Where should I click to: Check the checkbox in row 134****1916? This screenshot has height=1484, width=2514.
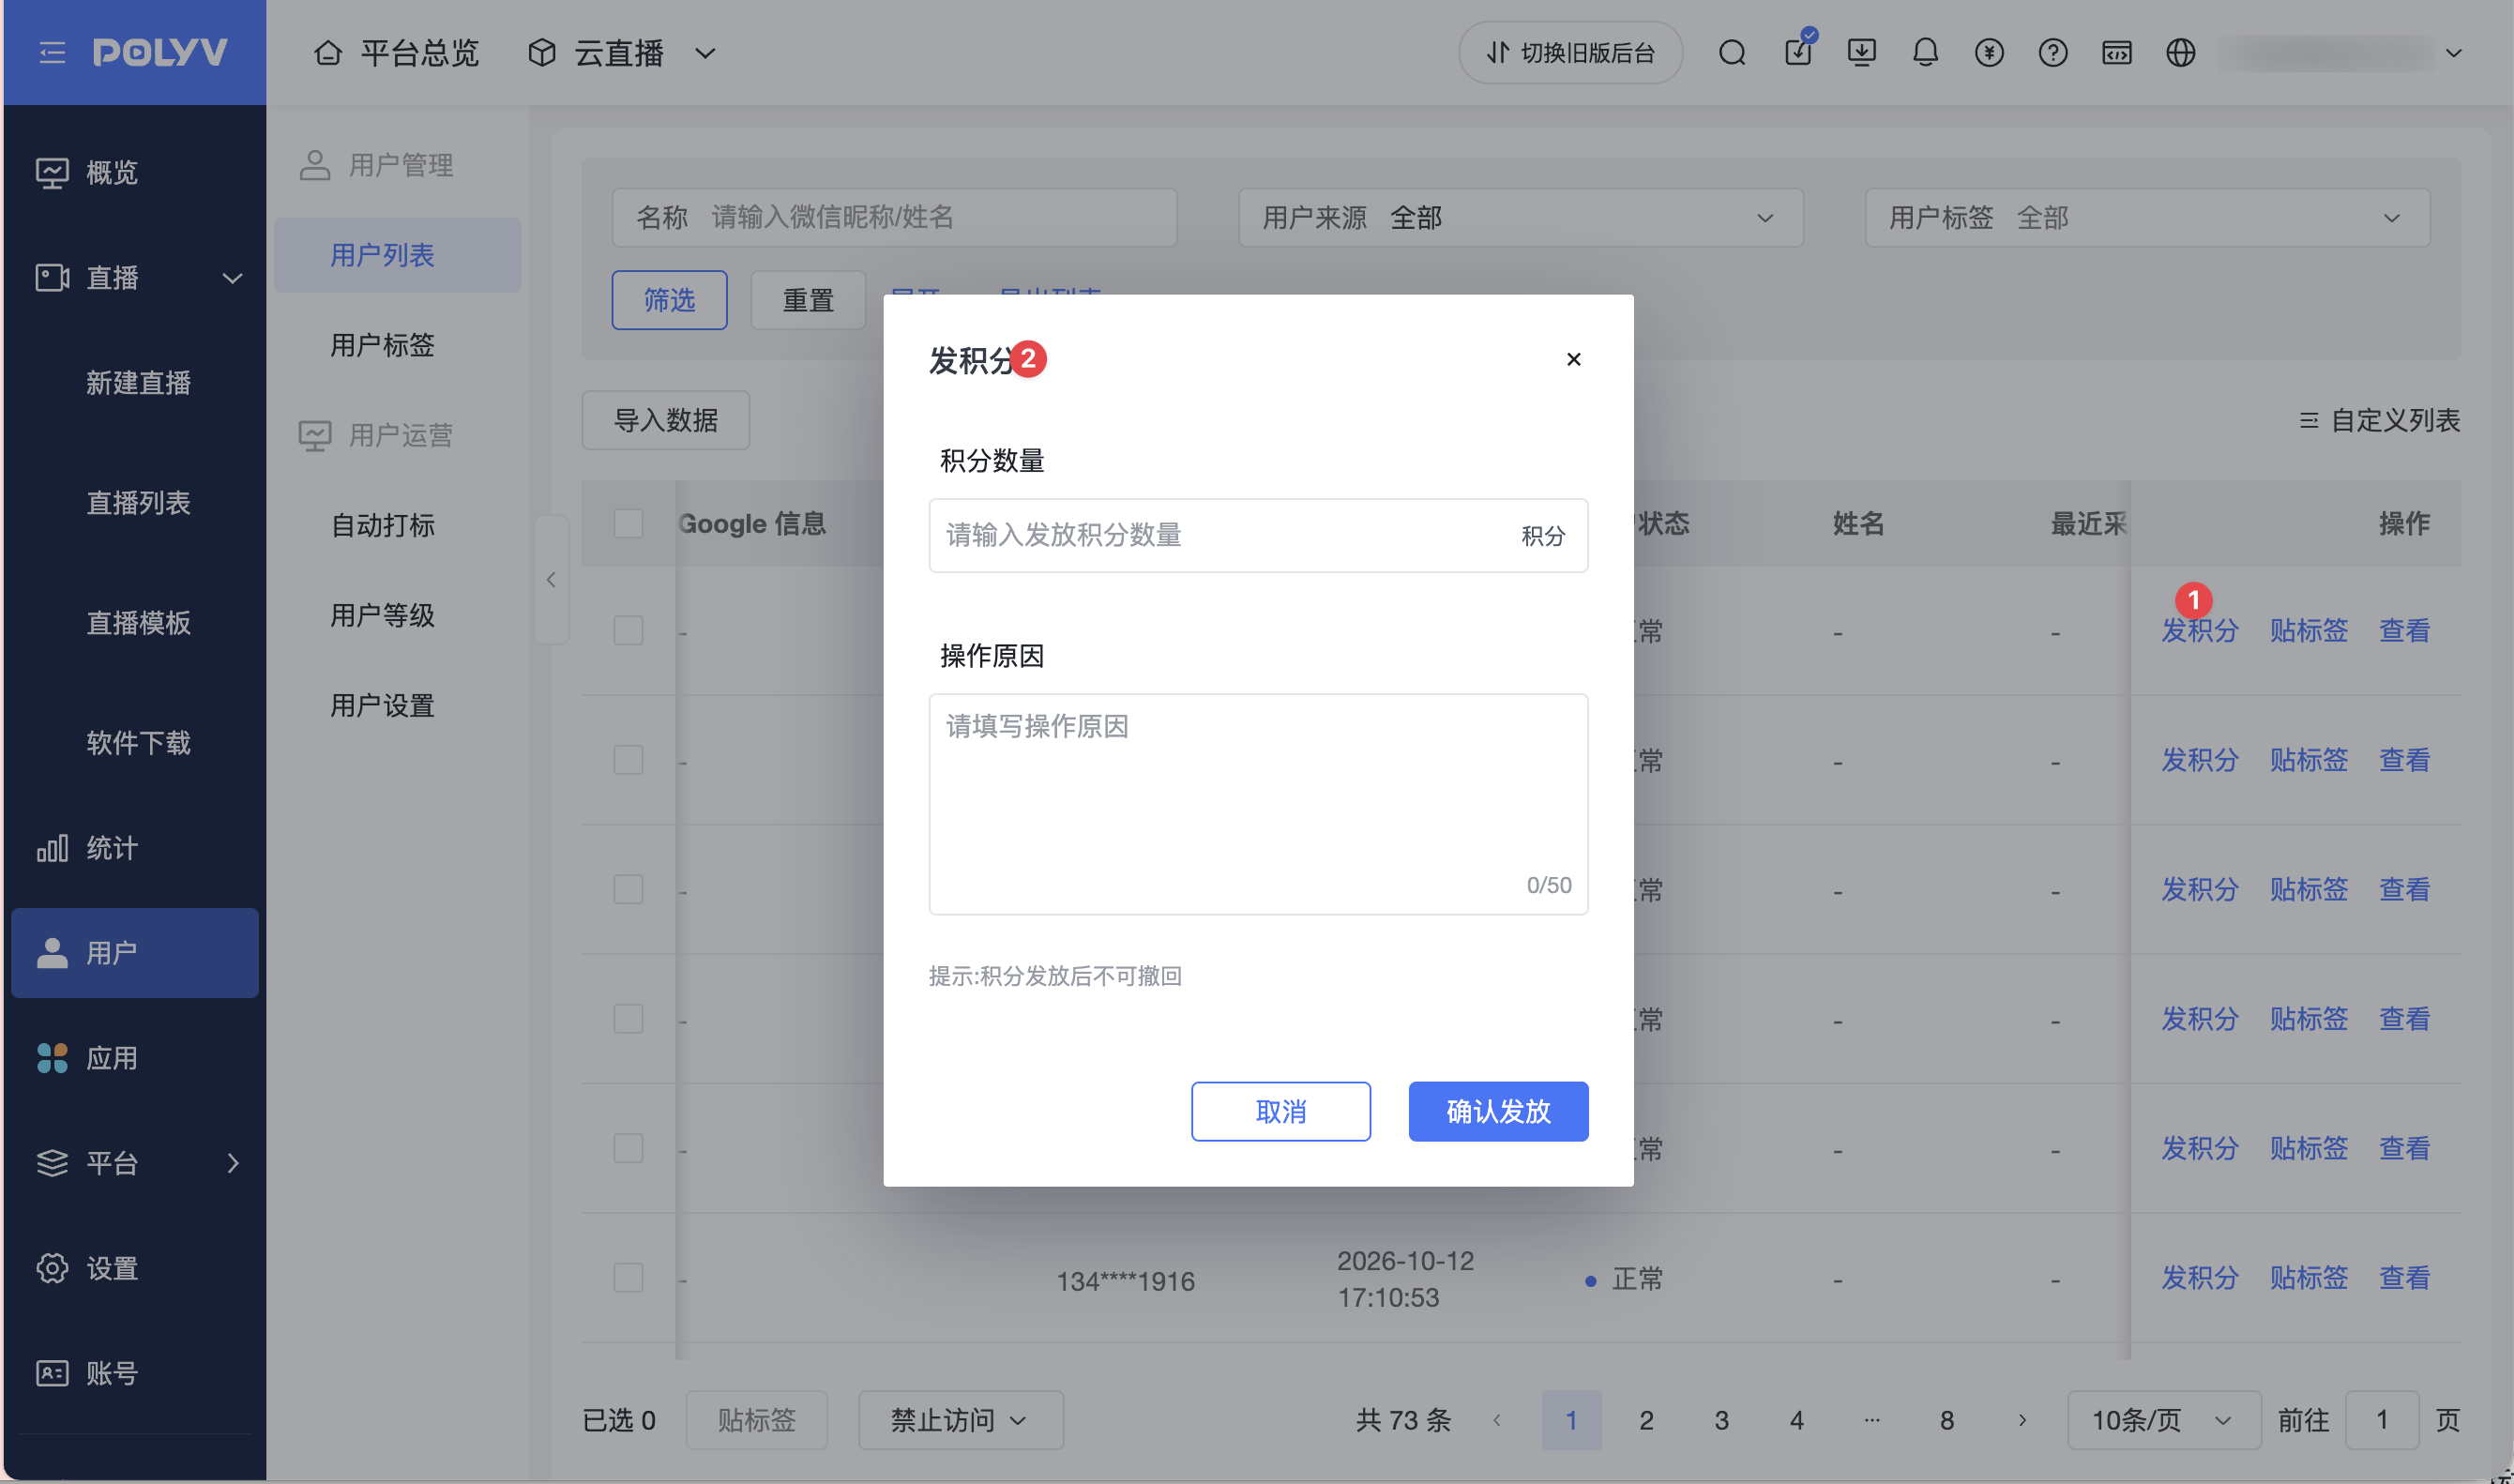[628, 1277]
